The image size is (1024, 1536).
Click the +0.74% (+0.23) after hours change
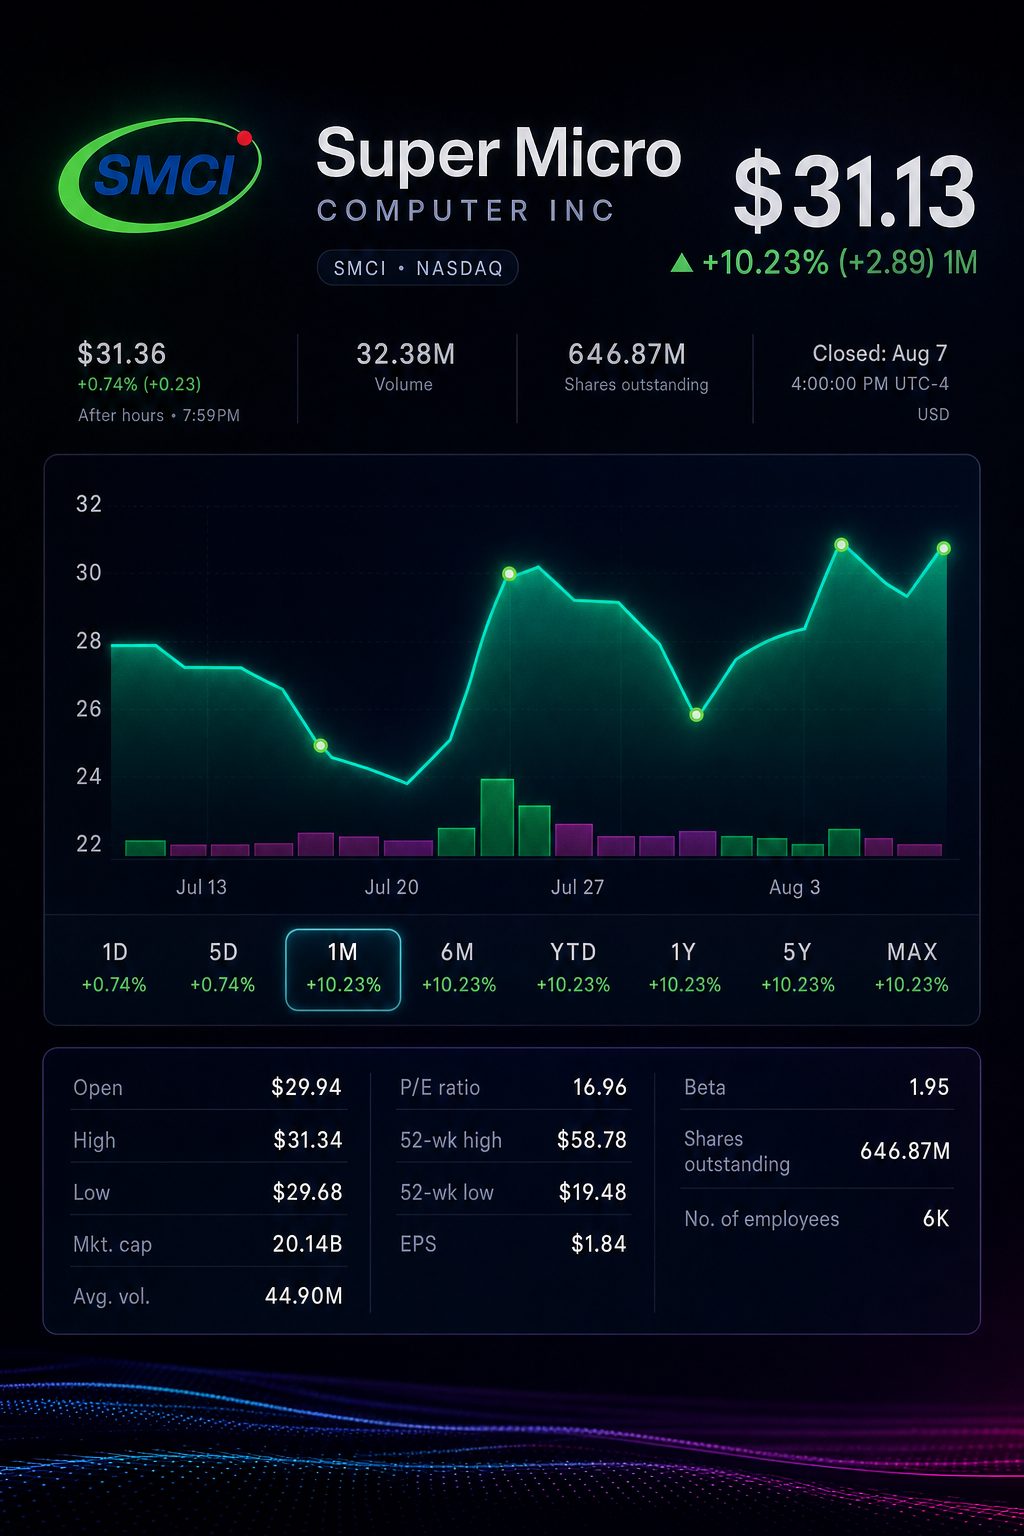point(139,384)
